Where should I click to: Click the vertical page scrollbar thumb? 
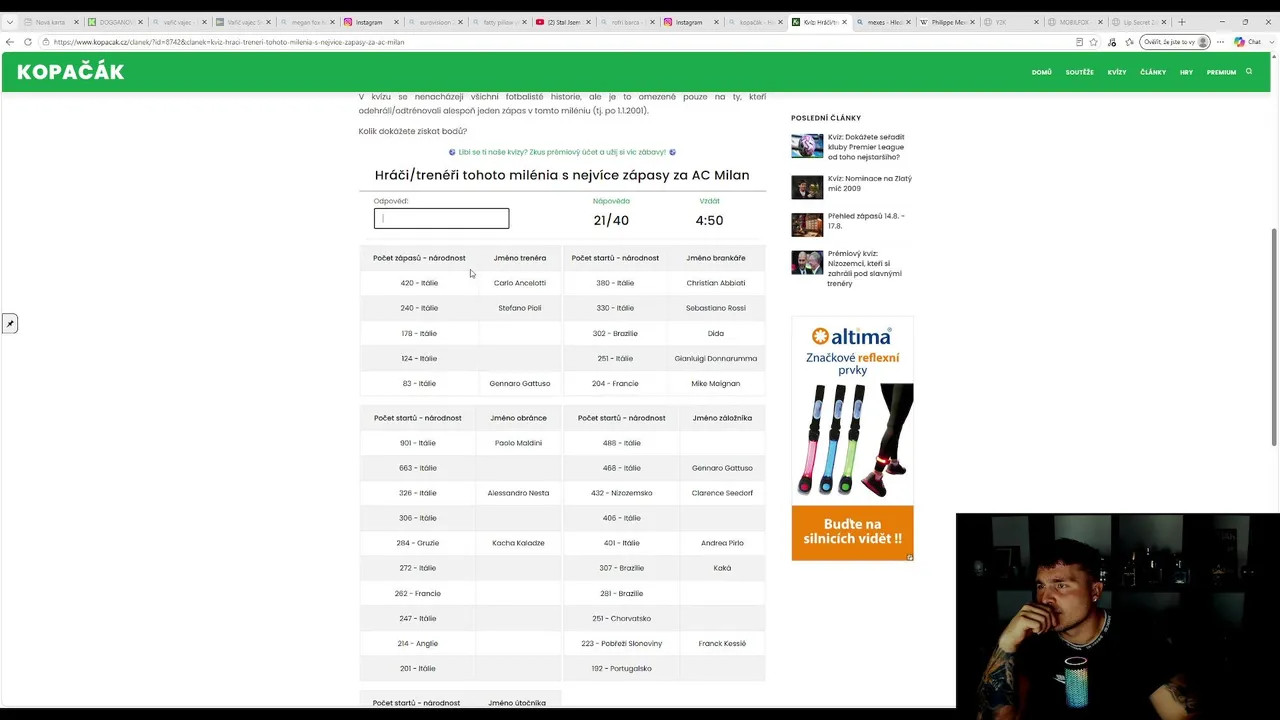pyautogui.click(x=1274, y=337)
